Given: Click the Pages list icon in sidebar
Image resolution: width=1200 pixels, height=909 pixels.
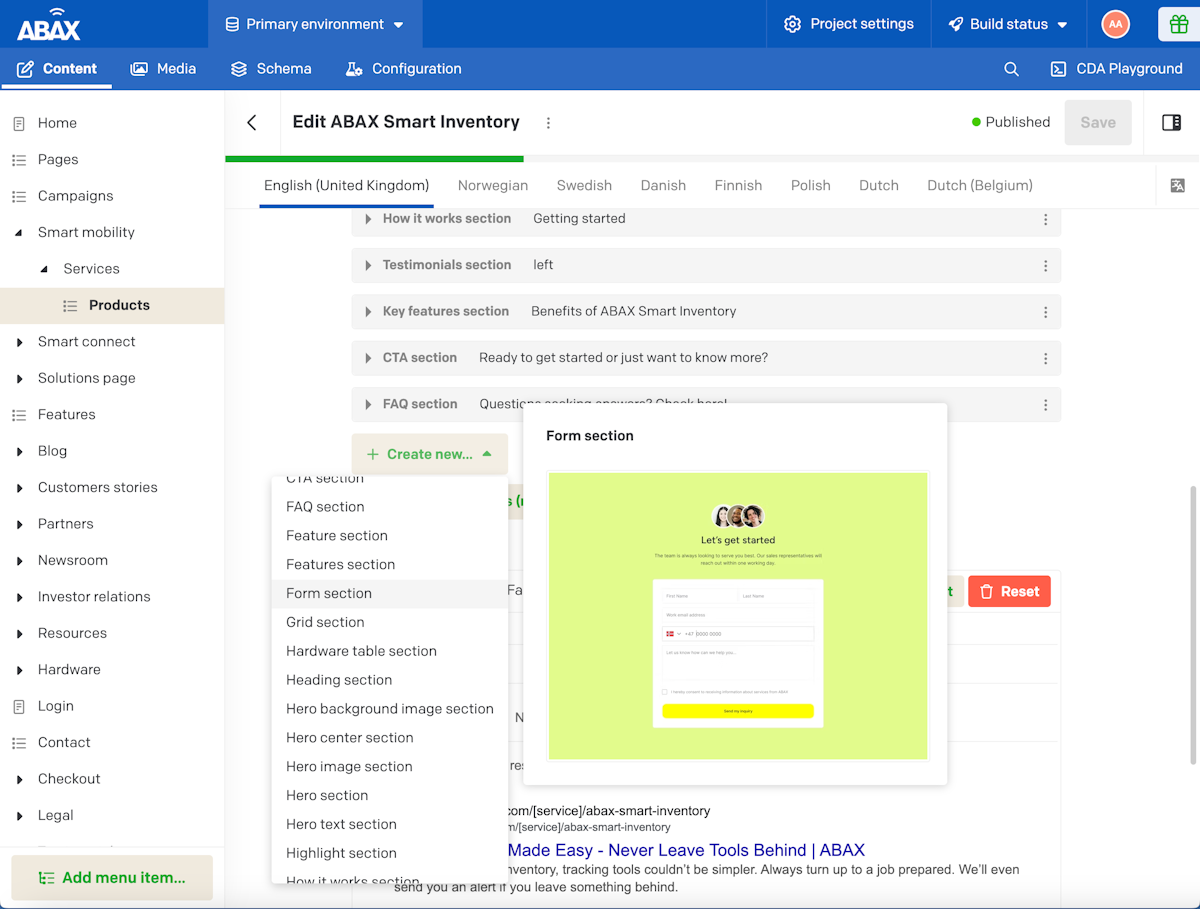Looking at the screenshot, I should (18, 160).
